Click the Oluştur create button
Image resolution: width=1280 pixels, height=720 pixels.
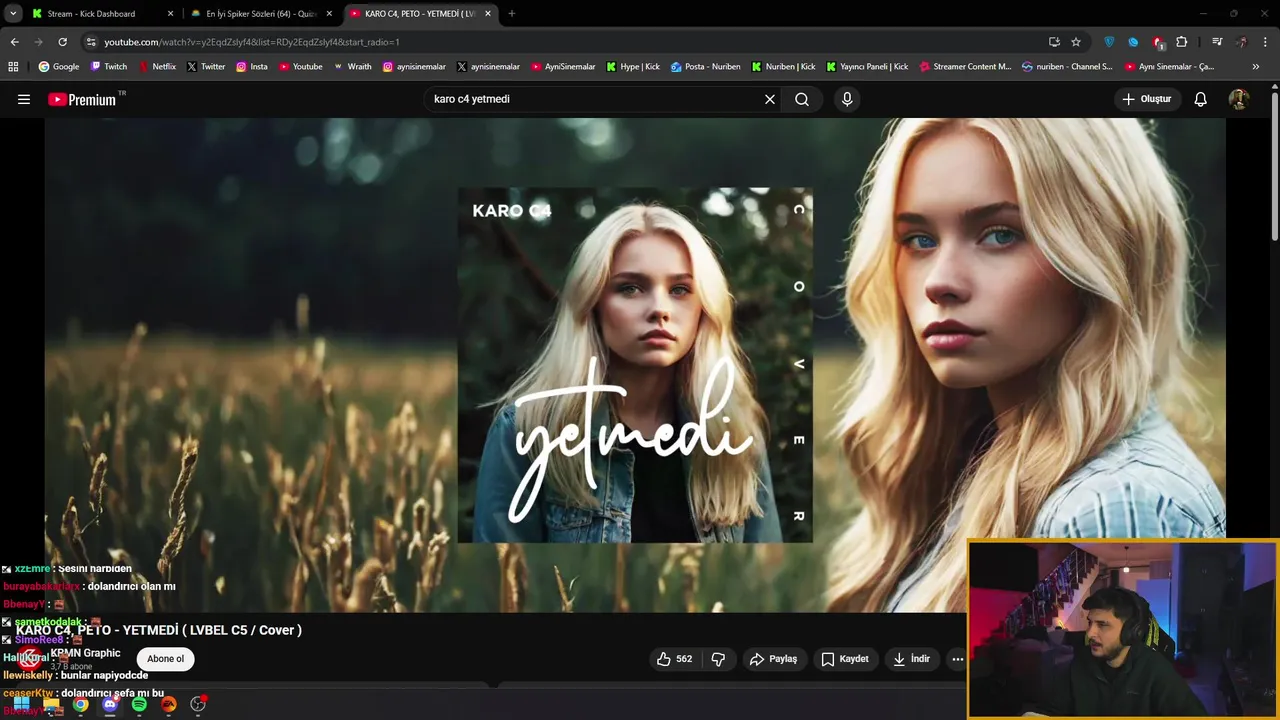pyautogui.click(x=1147, y=99)
